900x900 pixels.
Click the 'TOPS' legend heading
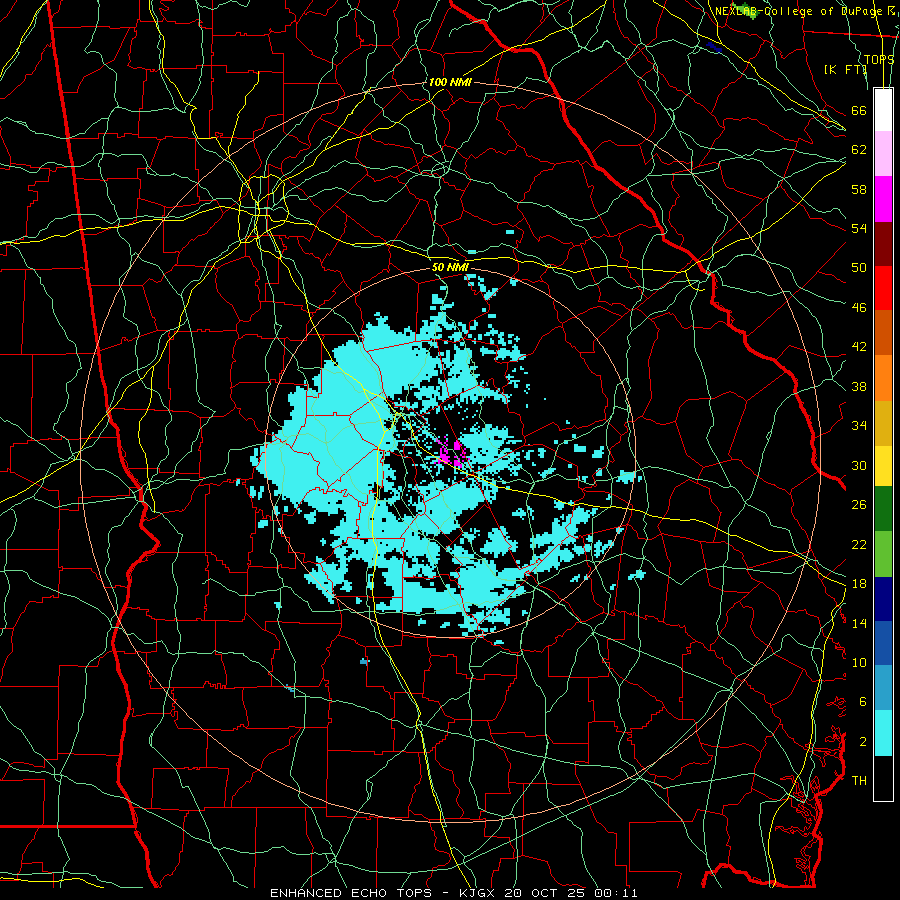(879, 60)
